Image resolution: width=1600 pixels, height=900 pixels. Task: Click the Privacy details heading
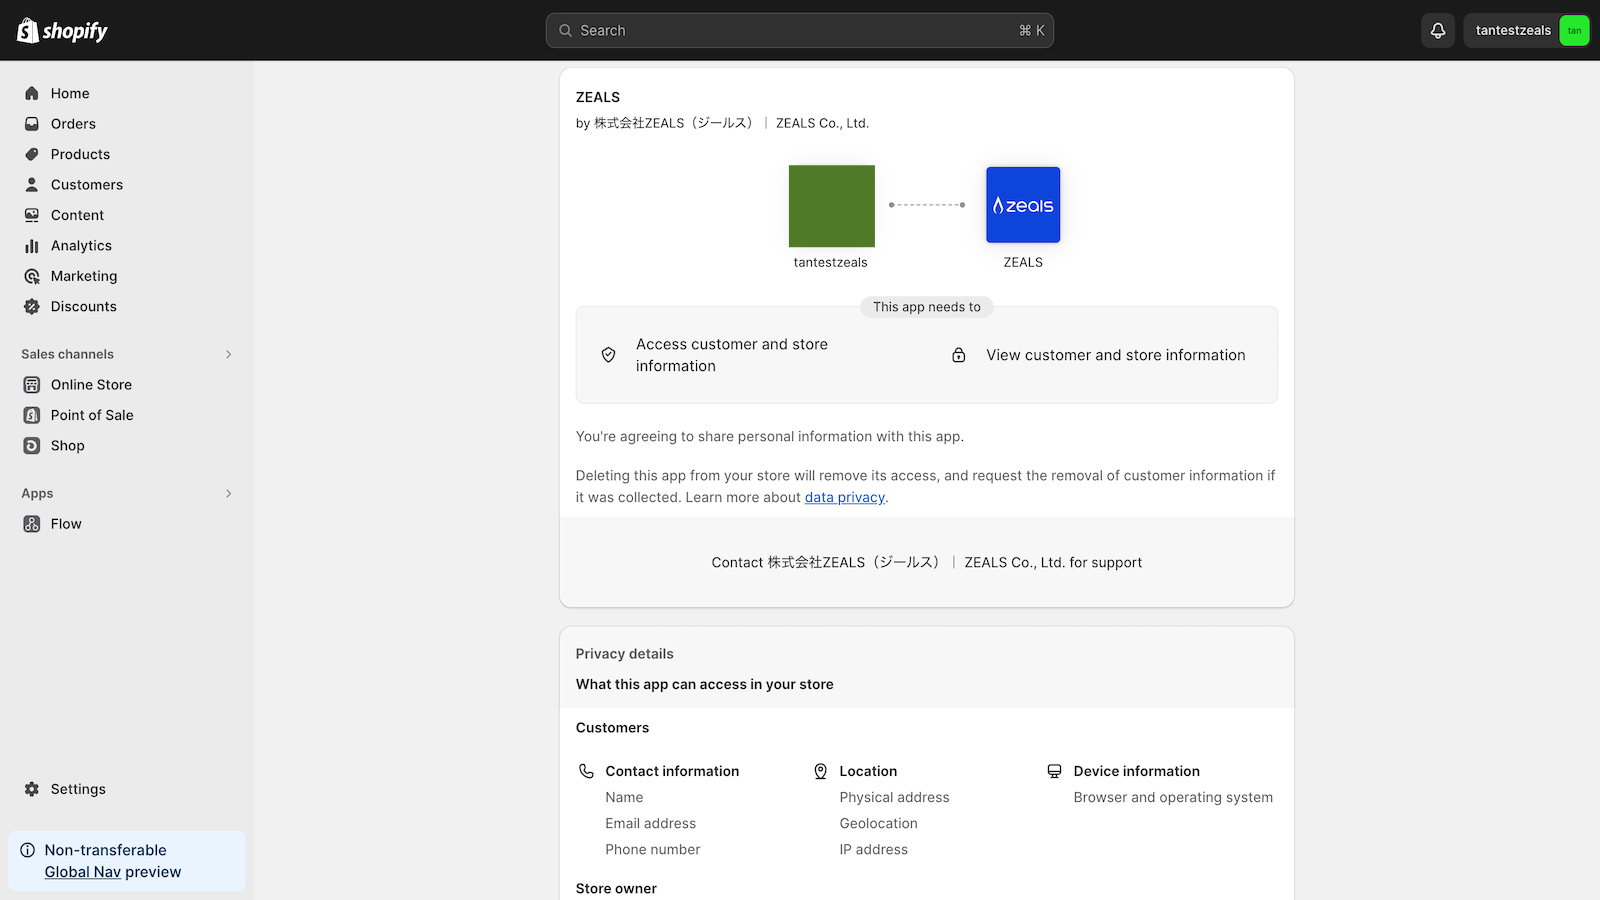pyautogui.click(x=625, y=654)
